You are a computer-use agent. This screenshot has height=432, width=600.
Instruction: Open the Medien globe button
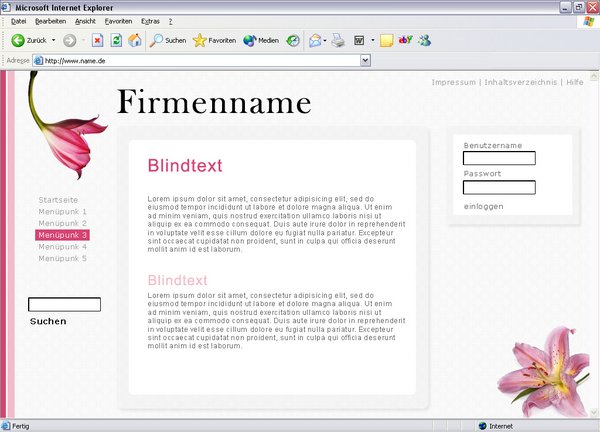261,40
